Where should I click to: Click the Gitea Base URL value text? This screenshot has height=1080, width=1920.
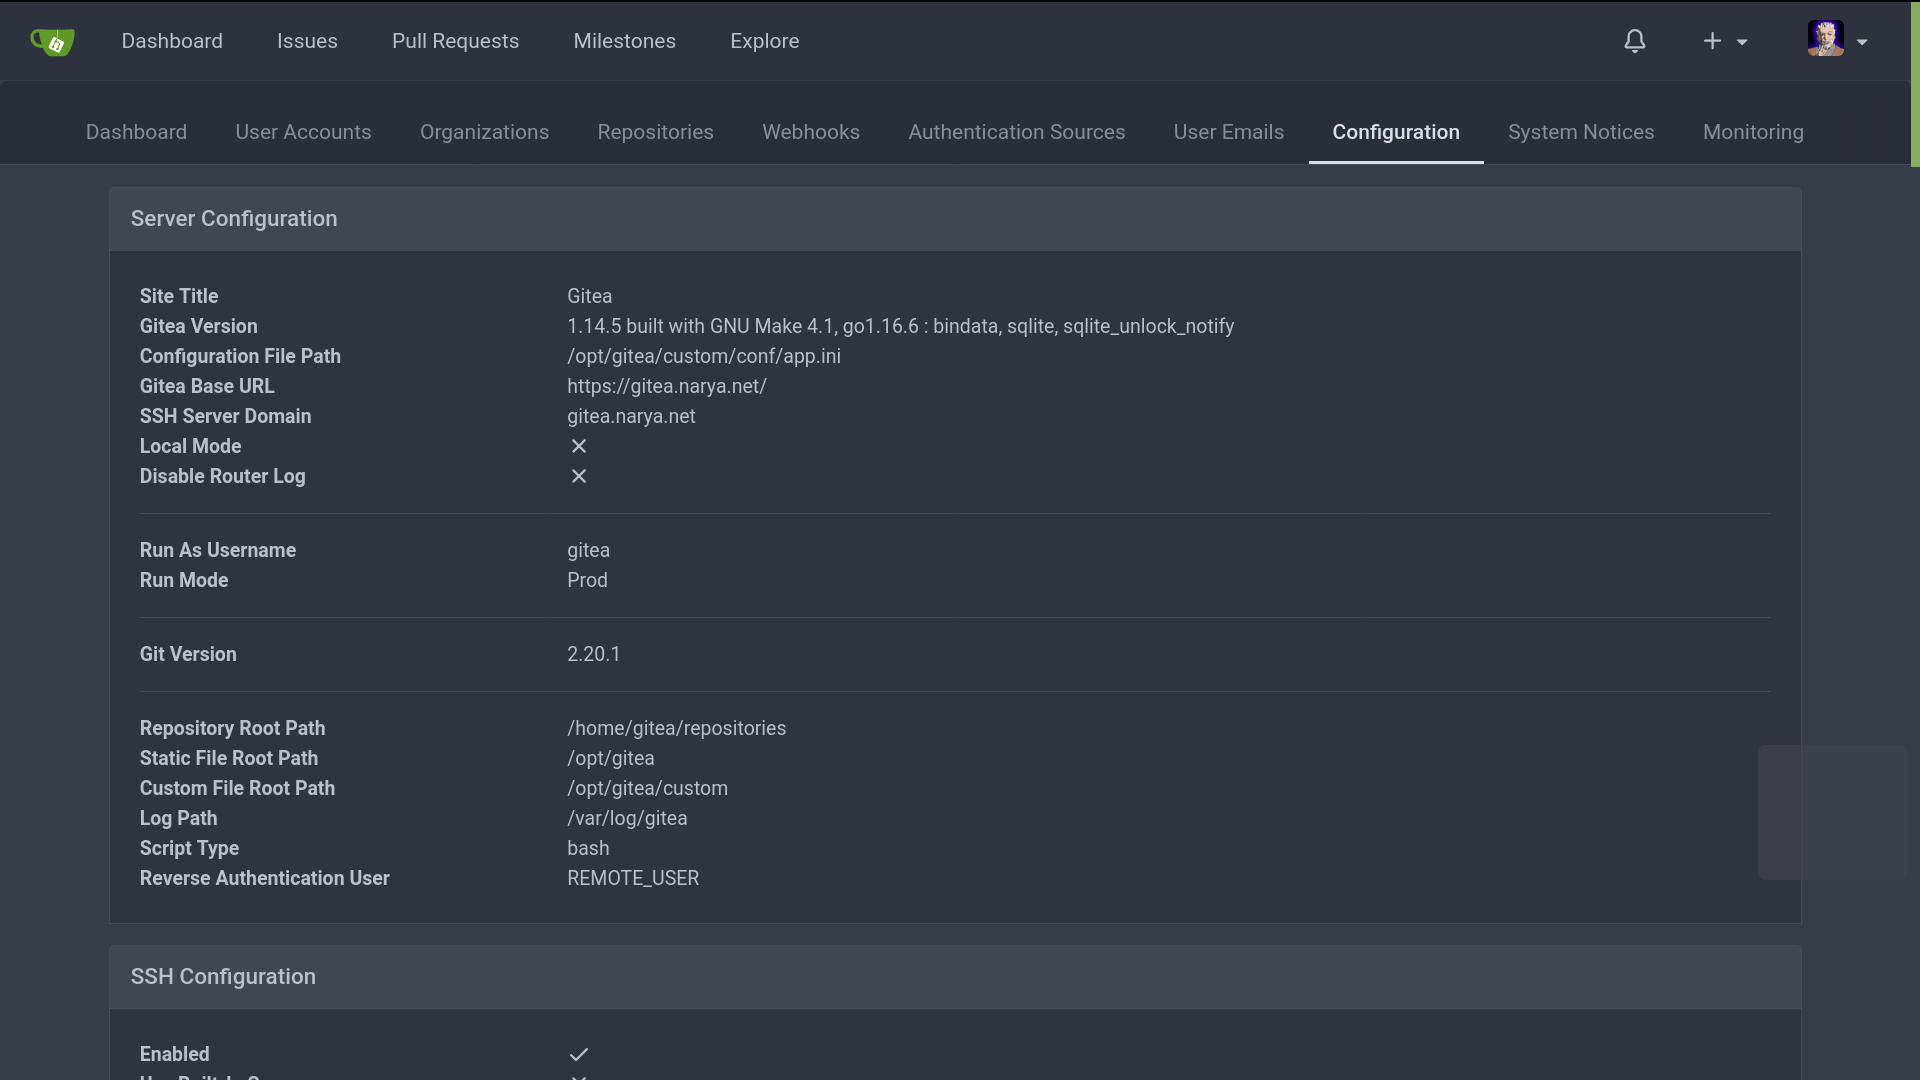(x=666, y=386)
